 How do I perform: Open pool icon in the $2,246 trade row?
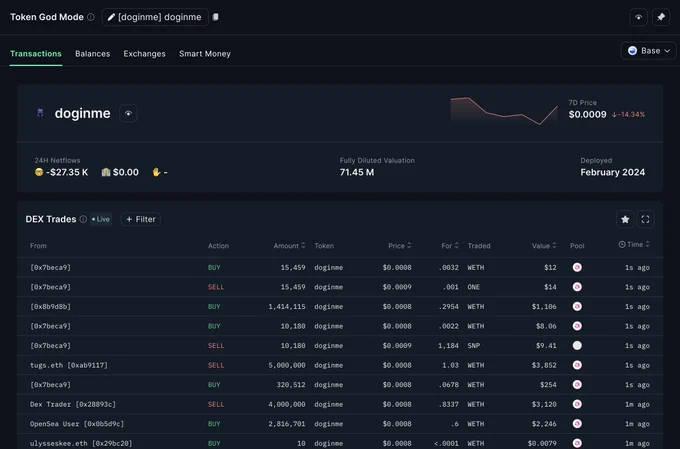pyautogui.click(x=577, y=424)
